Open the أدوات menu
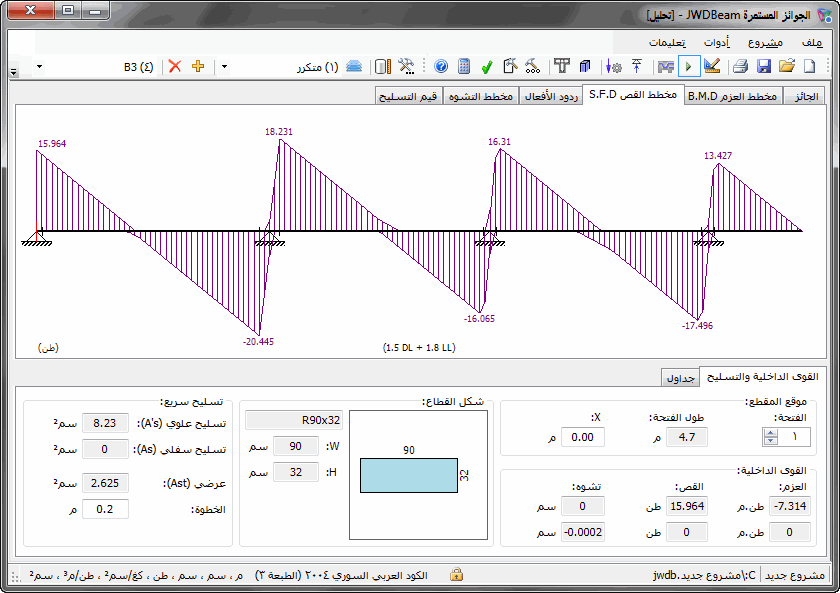Image resolution: width=840 pixels, height=593 pixels. tap(716, 42)
